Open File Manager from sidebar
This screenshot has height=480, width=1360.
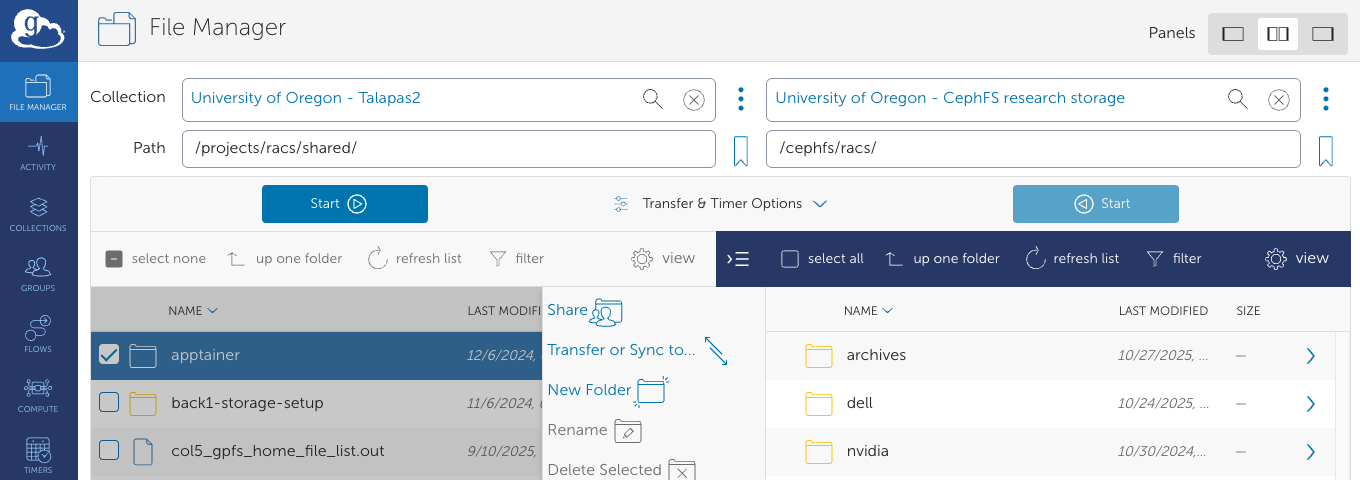point(38,92)
